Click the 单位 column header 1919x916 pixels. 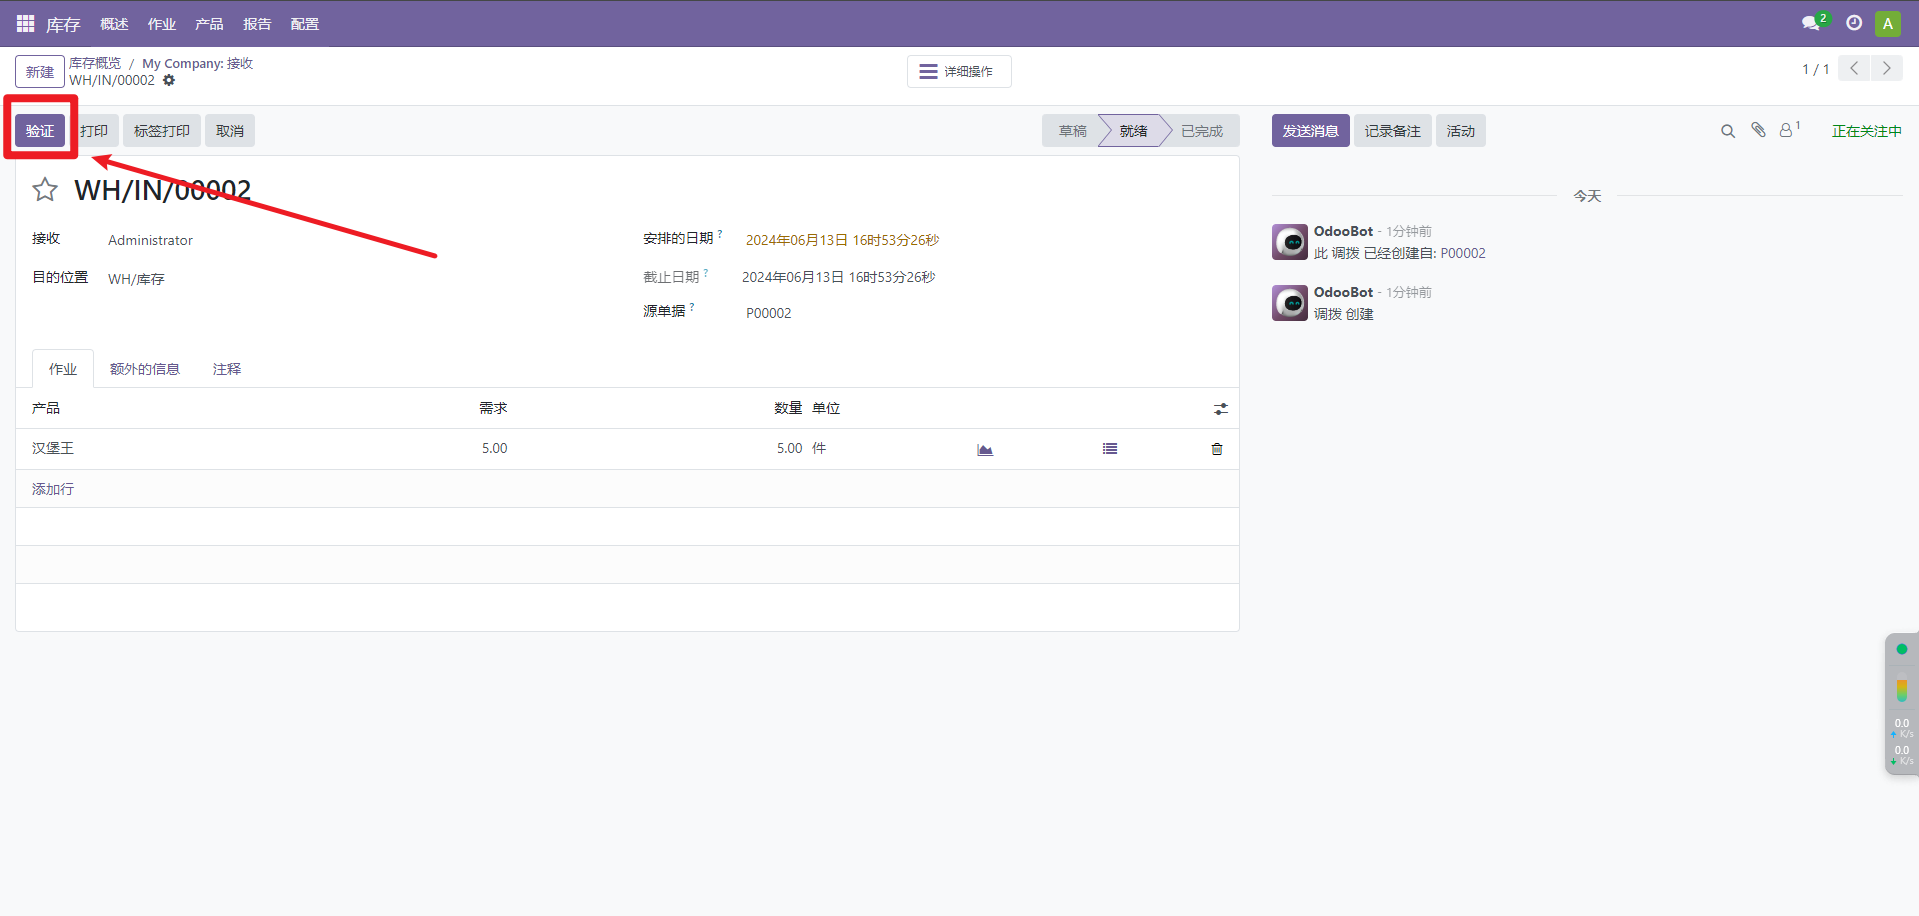click(826, 408)
